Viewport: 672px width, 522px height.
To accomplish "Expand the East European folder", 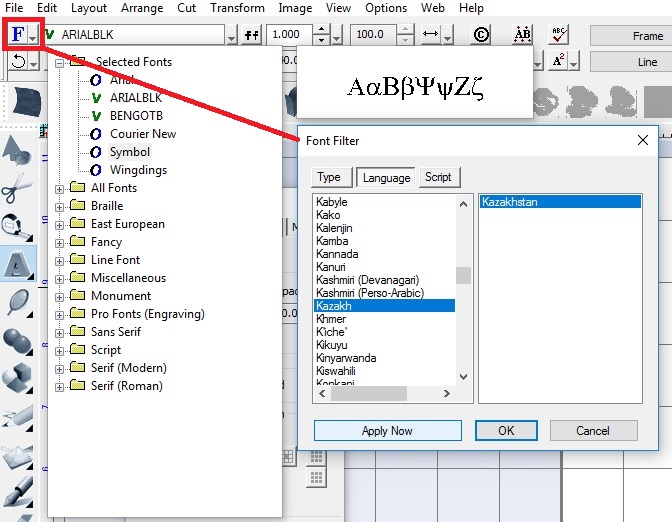I will [x=60, y=225].
